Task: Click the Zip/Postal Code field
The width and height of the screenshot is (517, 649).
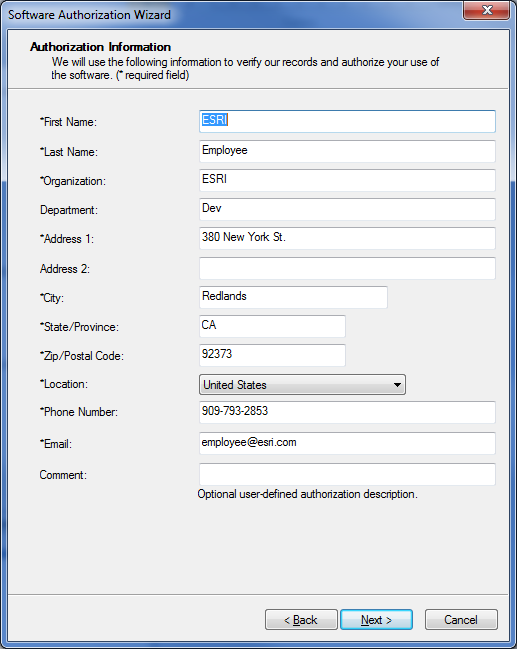Action: [272, 355]
